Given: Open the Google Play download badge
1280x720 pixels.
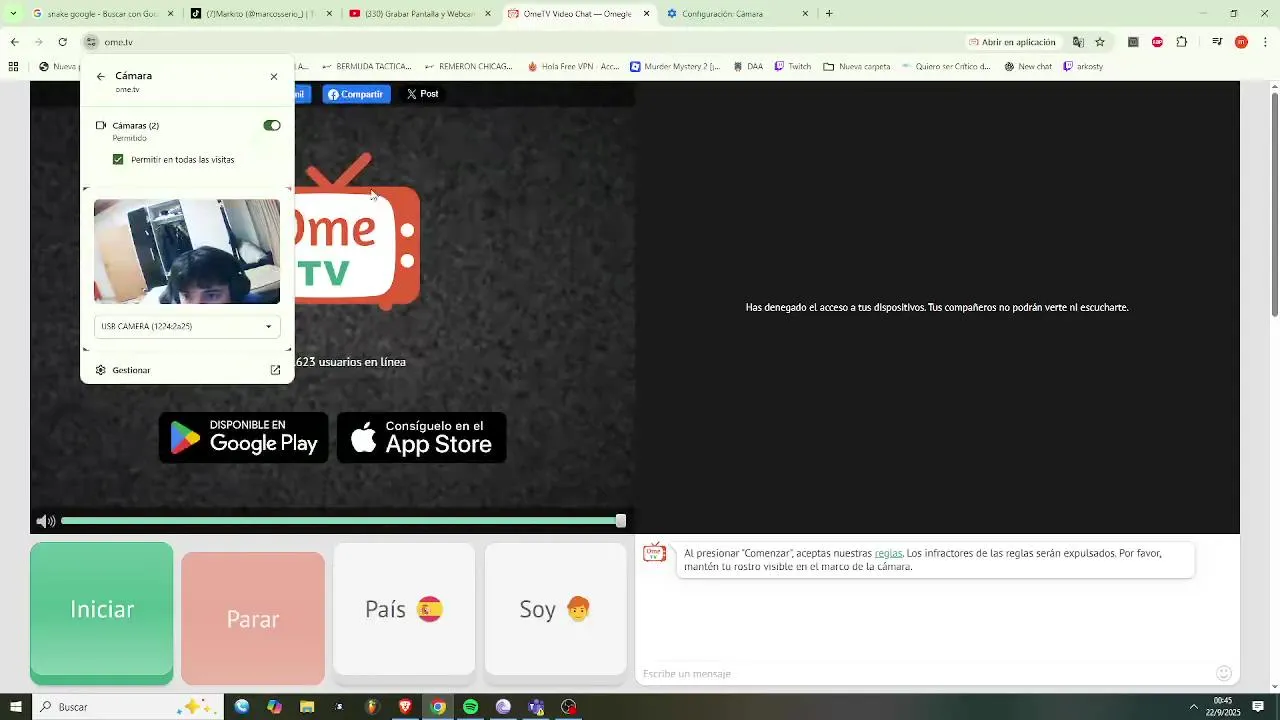Looking at the screenshot, I should (243, 437).
